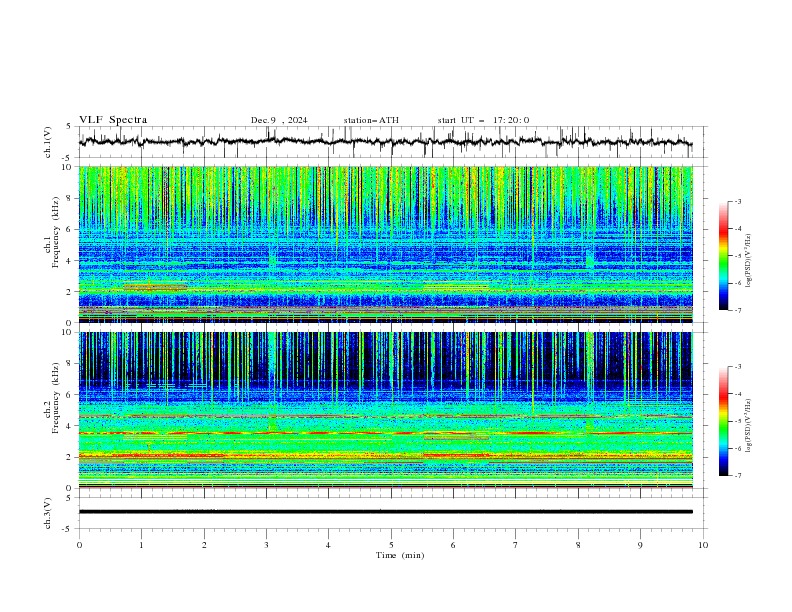
Task: Click the '-3' tick on upper colorbar
Action: click(737, 201)
